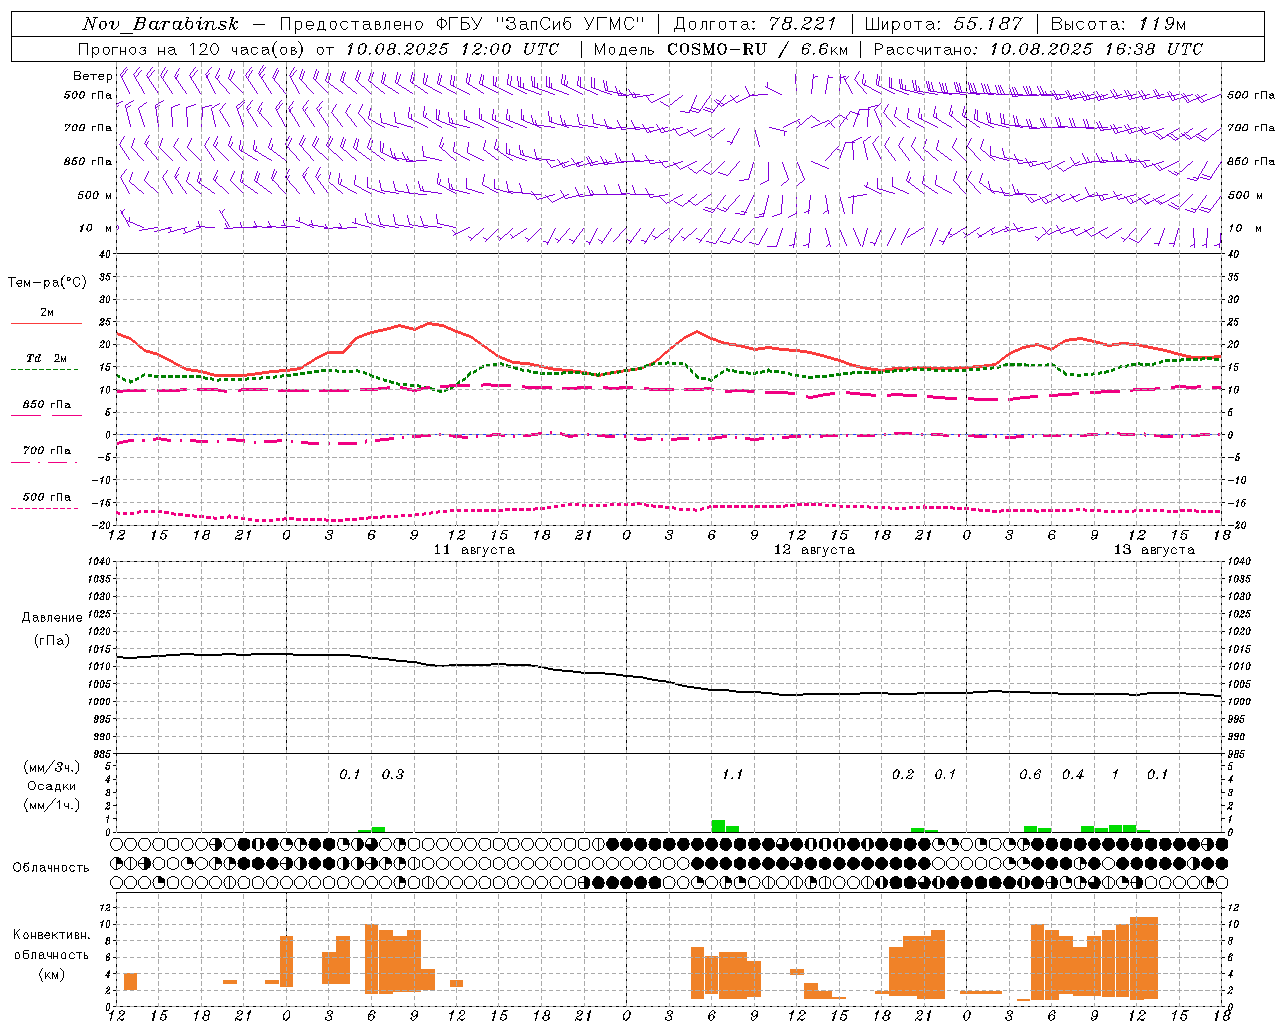Click the "(мм/1ч.)" precipitation unit label
The width and height of the screenshot is (1280, 1024).
pyautogui.click(x=52, y=805)
